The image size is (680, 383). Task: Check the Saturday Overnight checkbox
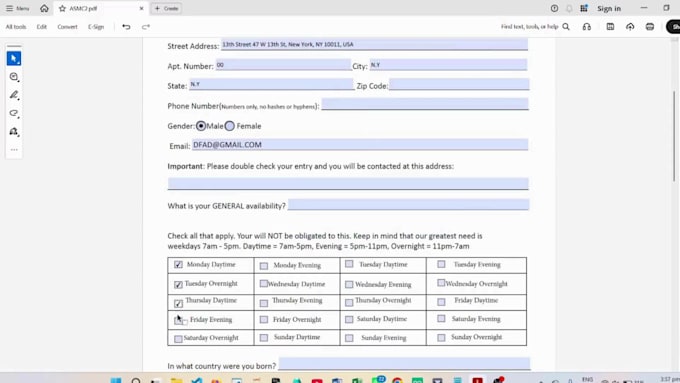tap(178, 339)
